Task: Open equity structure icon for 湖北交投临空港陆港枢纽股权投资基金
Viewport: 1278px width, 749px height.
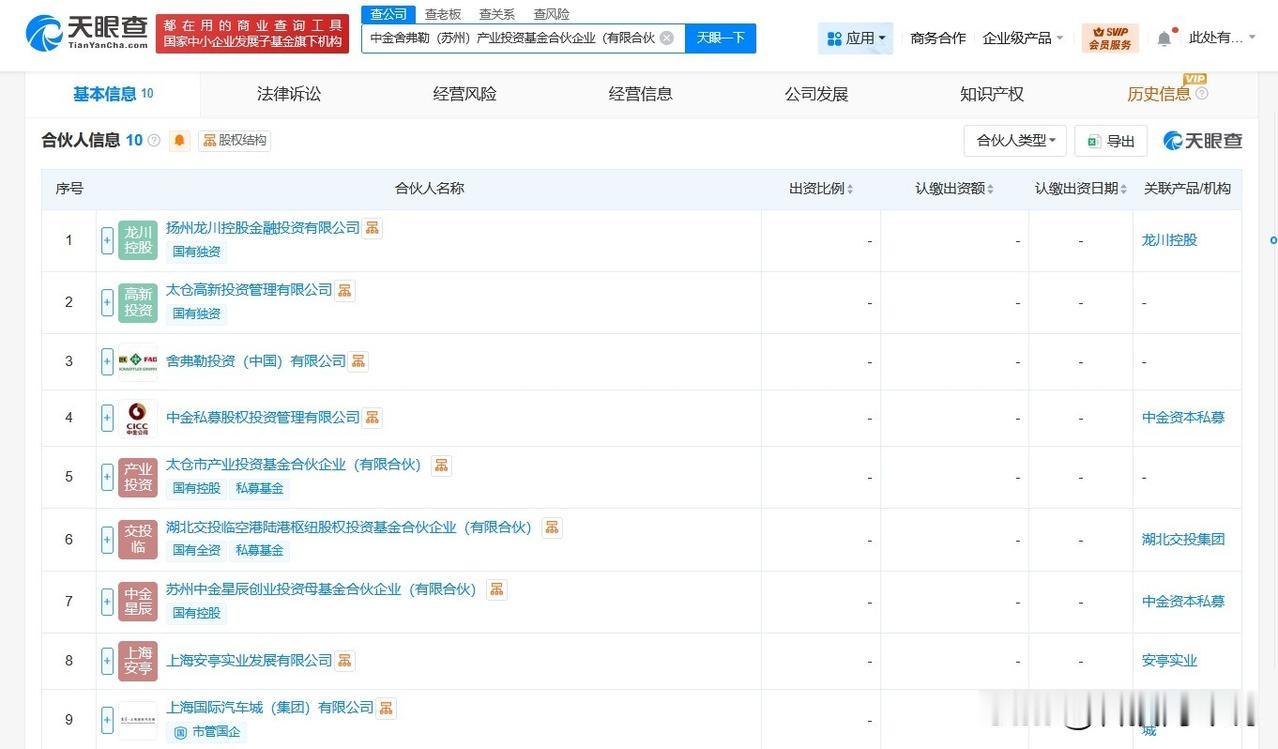Action: pos(551,527)
